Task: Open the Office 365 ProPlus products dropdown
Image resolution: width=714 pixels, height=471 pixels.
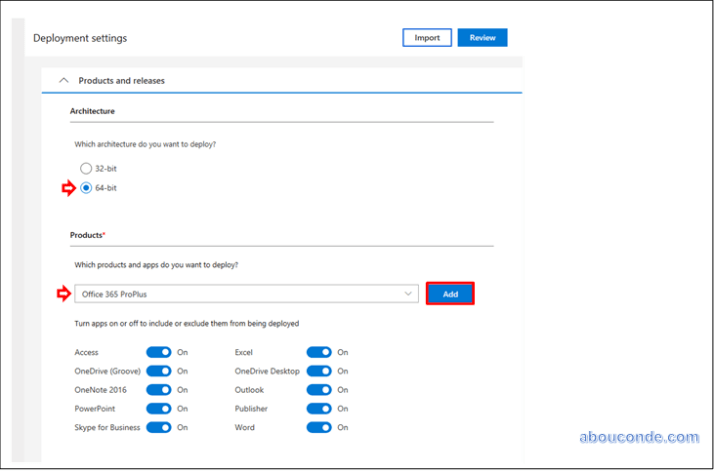Action: [x=245, y=294]
